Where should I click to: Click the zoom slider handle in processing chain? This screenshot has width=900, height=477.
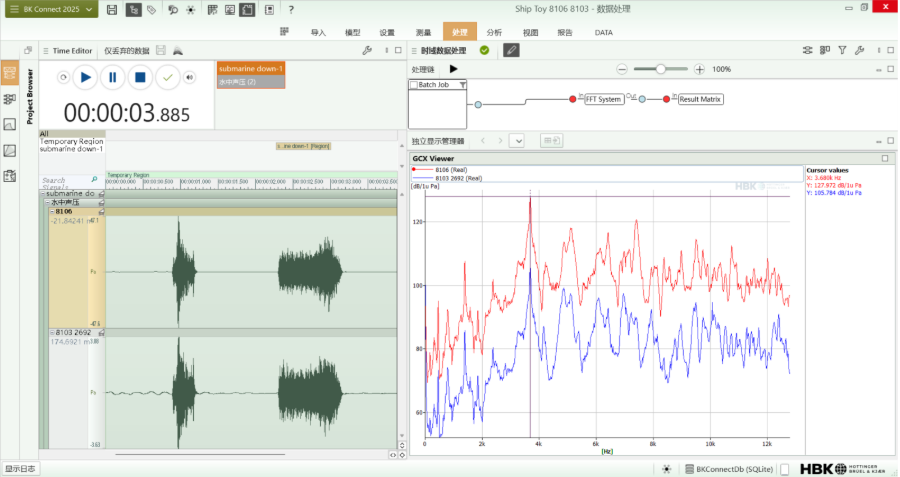[659, 69]
